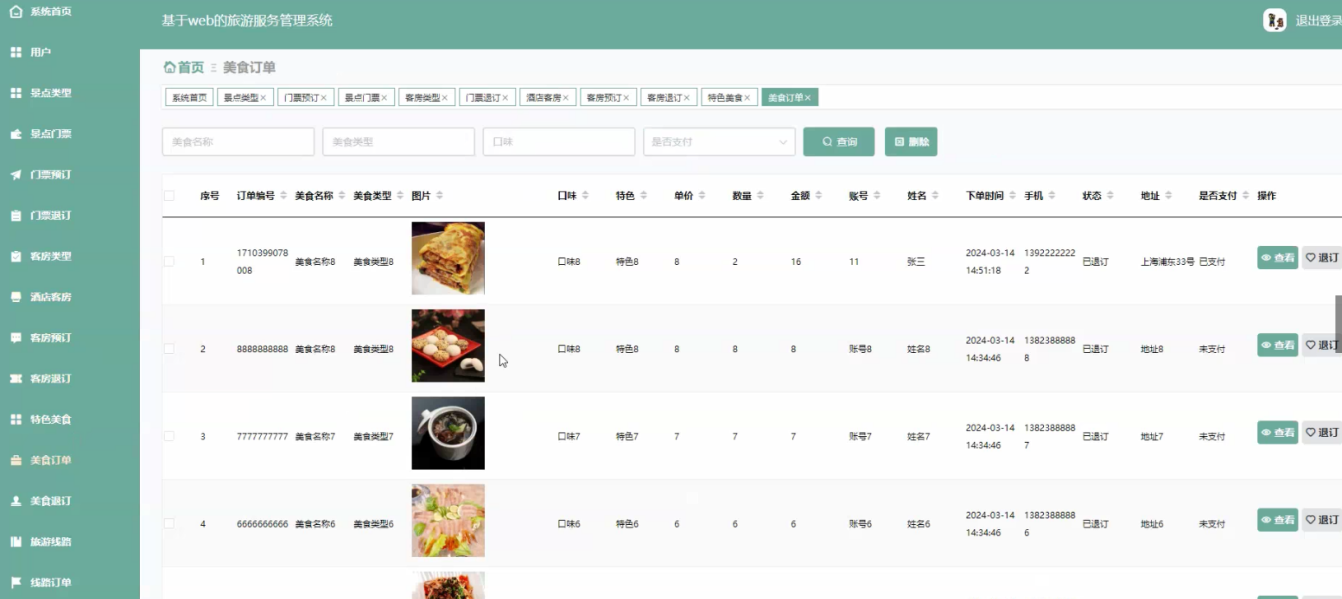Click the 门票退订 clipboard icon in sidebar
1342x599 pixels.
16,215
